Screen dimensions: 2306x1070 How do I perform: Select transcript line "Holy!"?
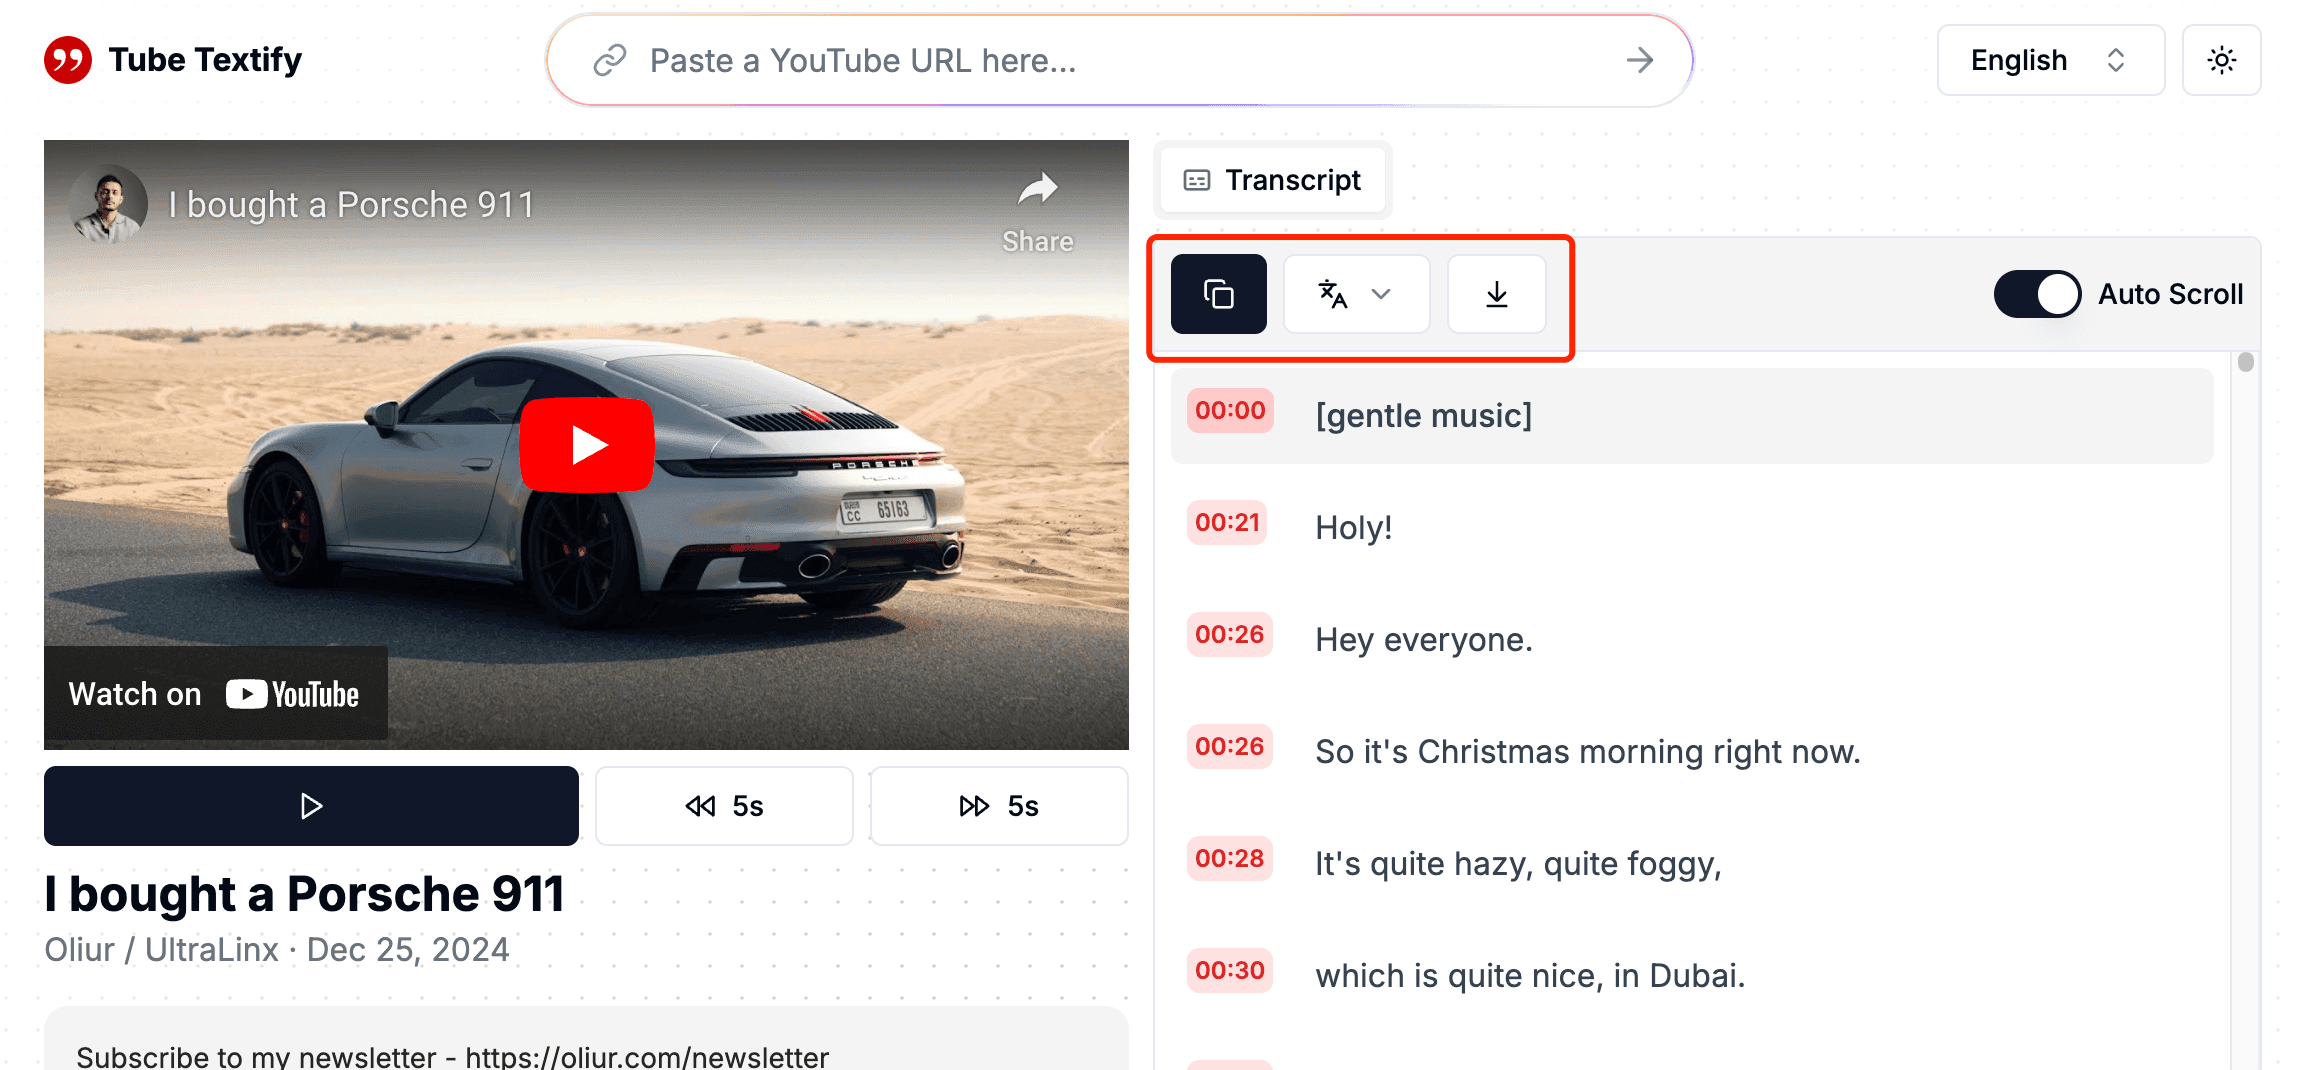(x=1353, y=527)
